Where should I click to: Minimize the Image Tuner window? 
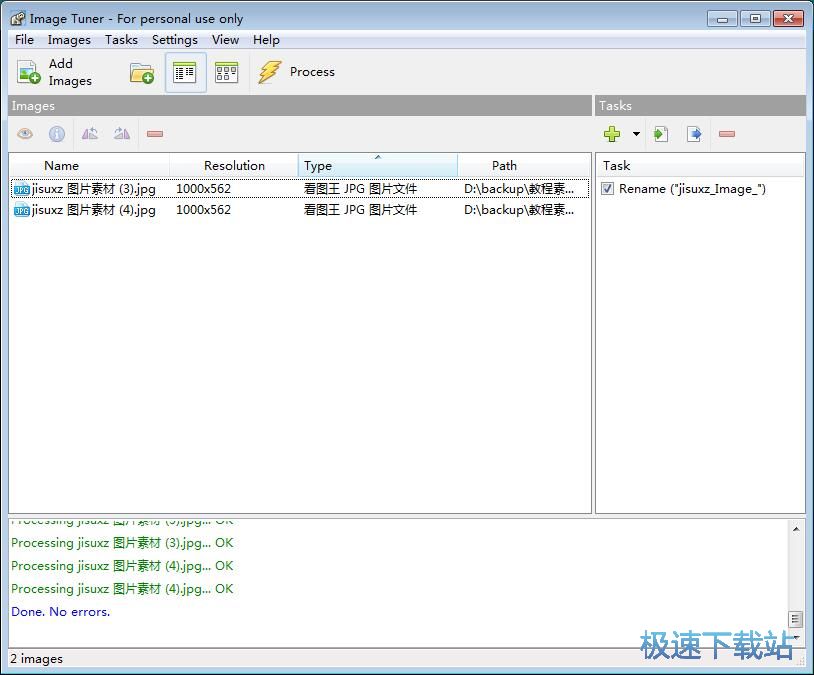coord(722,19)
